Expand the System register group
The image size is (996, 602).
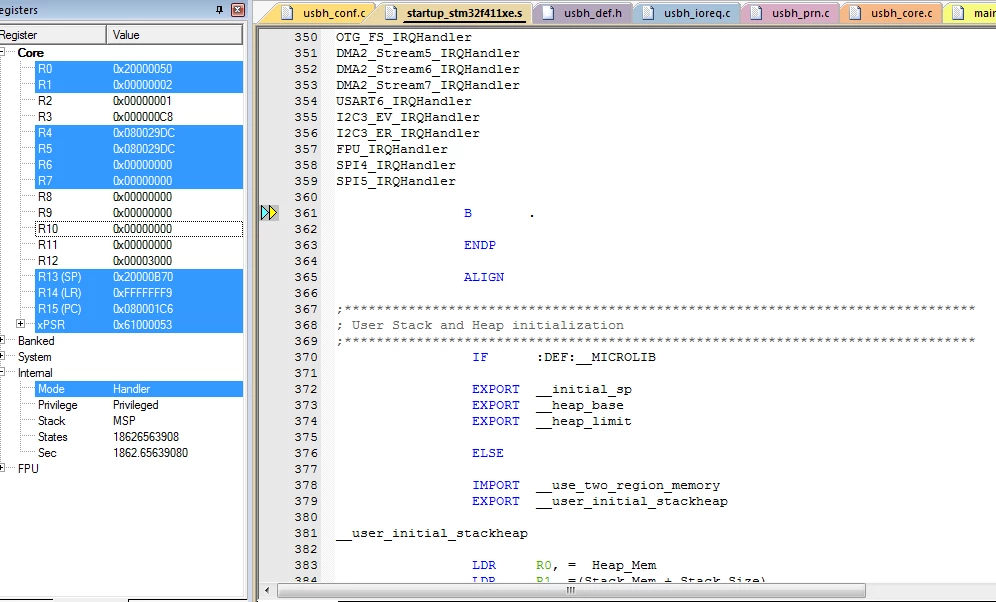tap(2, 356)
